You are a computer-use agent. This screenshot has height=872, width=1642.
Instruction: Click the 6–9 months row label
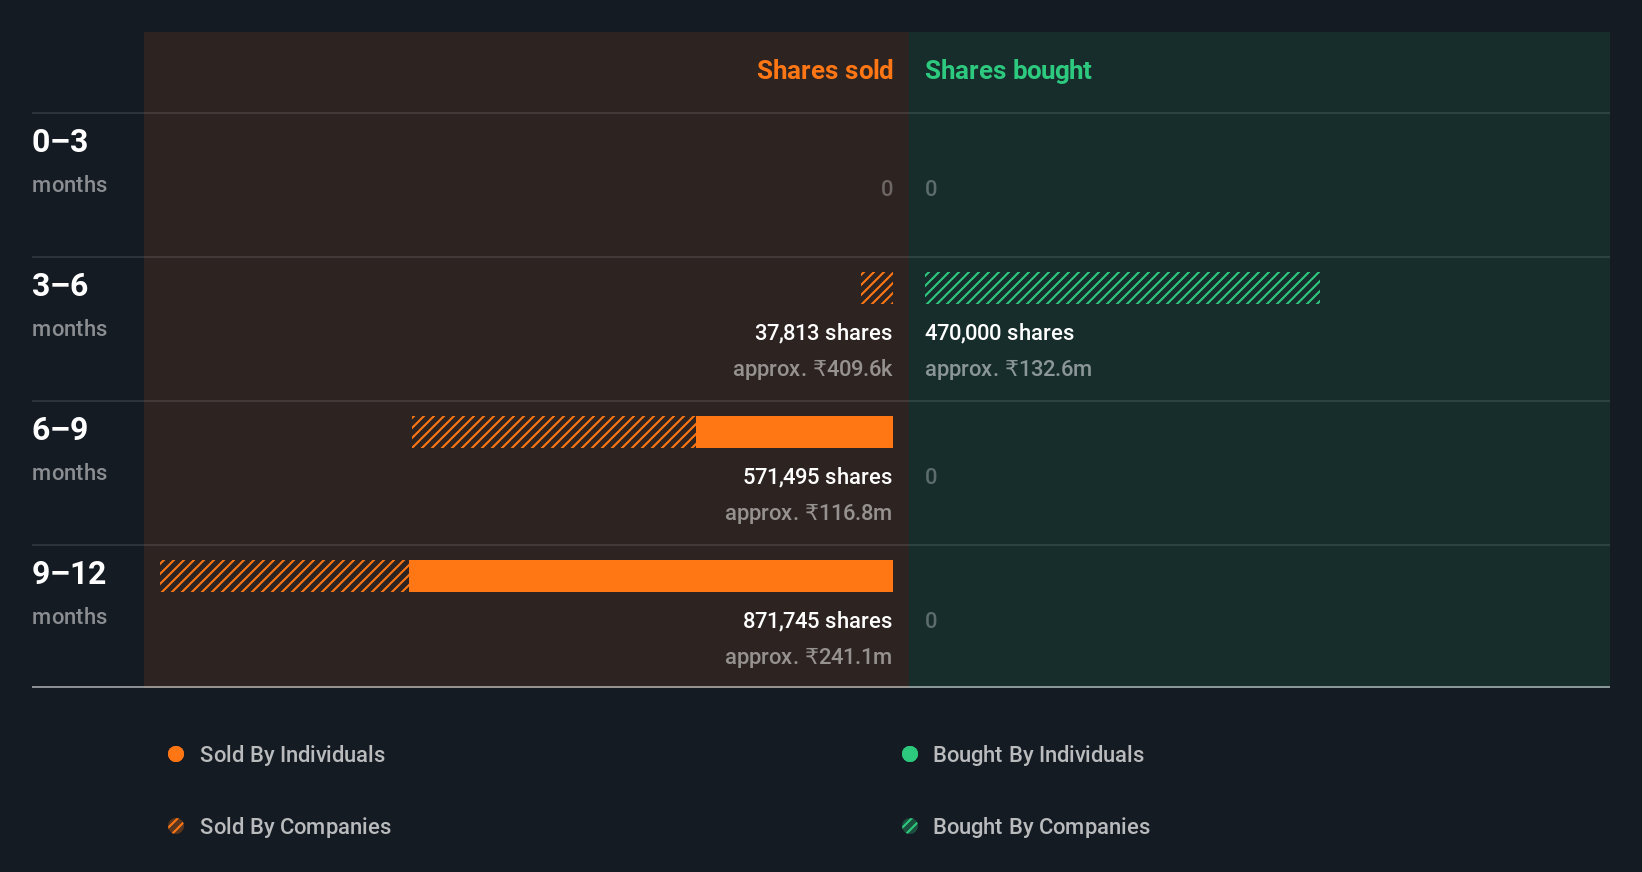click(69, 449)
